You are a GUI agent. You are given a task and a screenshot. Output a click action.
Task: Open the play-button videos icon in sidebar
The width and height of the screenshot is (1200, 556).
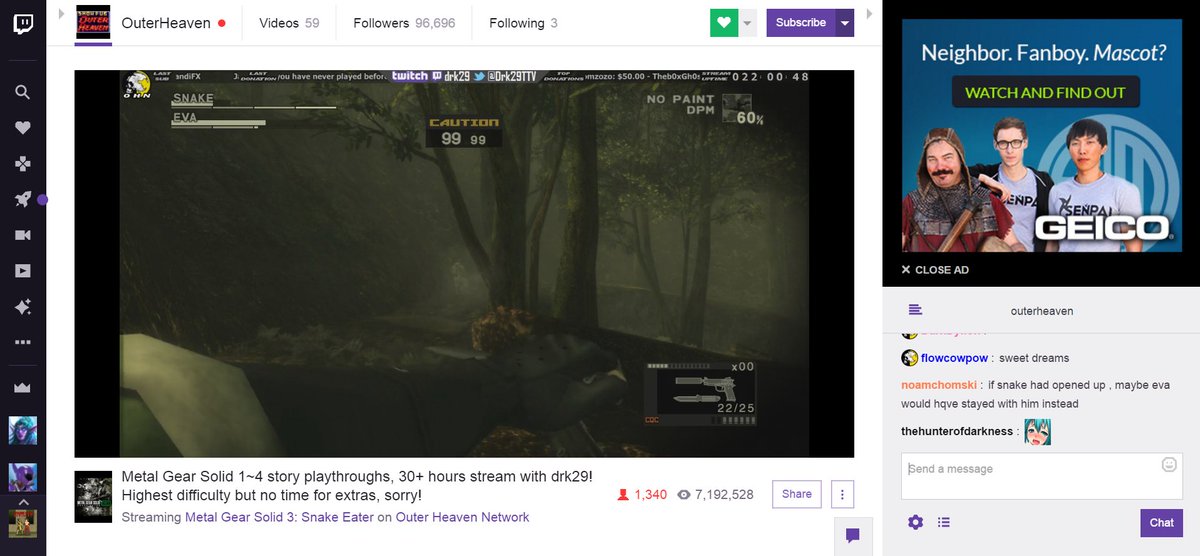click(x=22, y=271)
